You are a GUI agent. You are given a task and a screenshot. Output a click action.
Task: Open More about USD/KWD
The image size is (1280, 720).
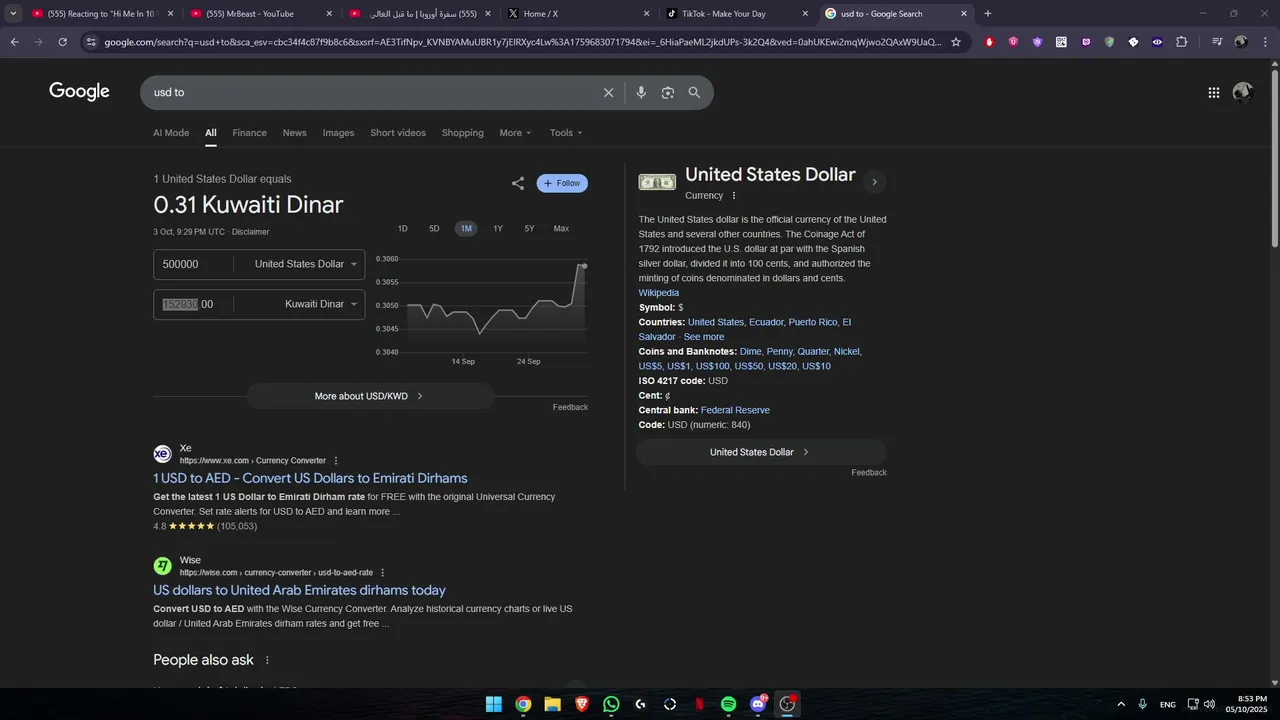370,396
